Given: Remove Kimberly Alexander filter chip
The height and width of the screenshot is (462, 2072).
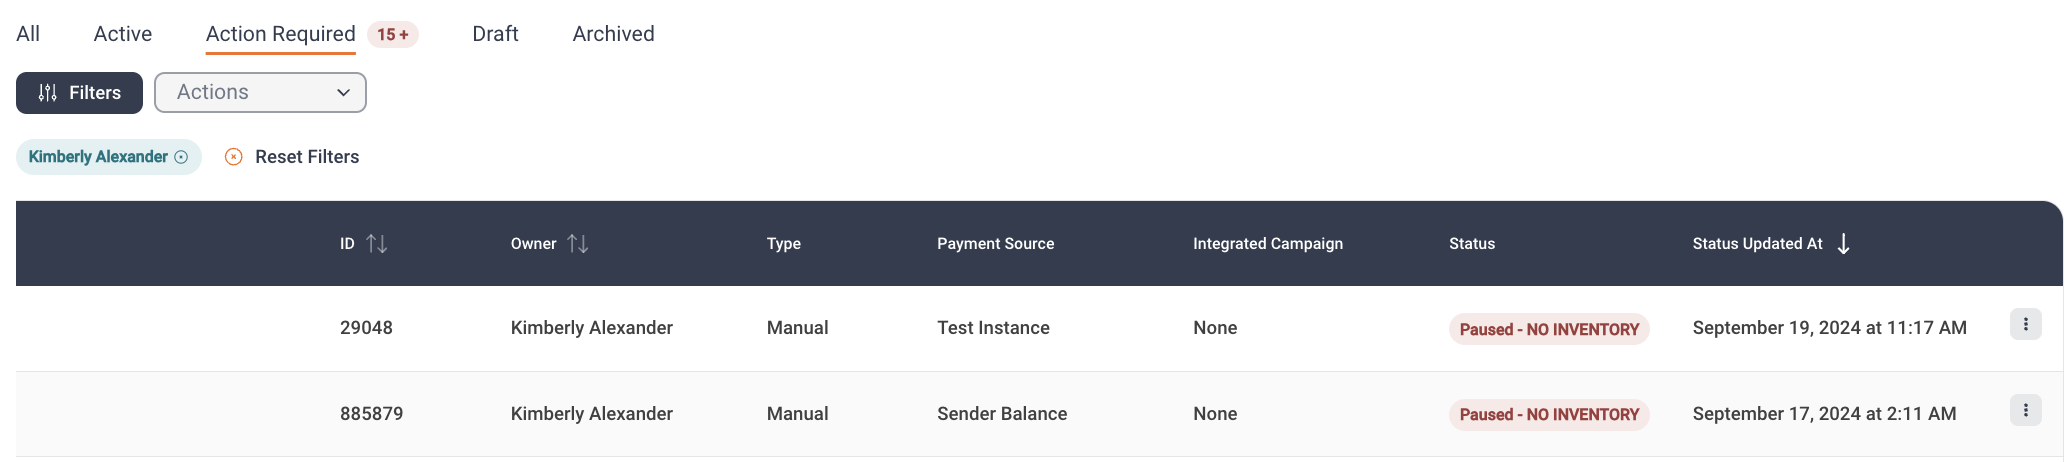Looking at the screenshot, I should point(181,157).
